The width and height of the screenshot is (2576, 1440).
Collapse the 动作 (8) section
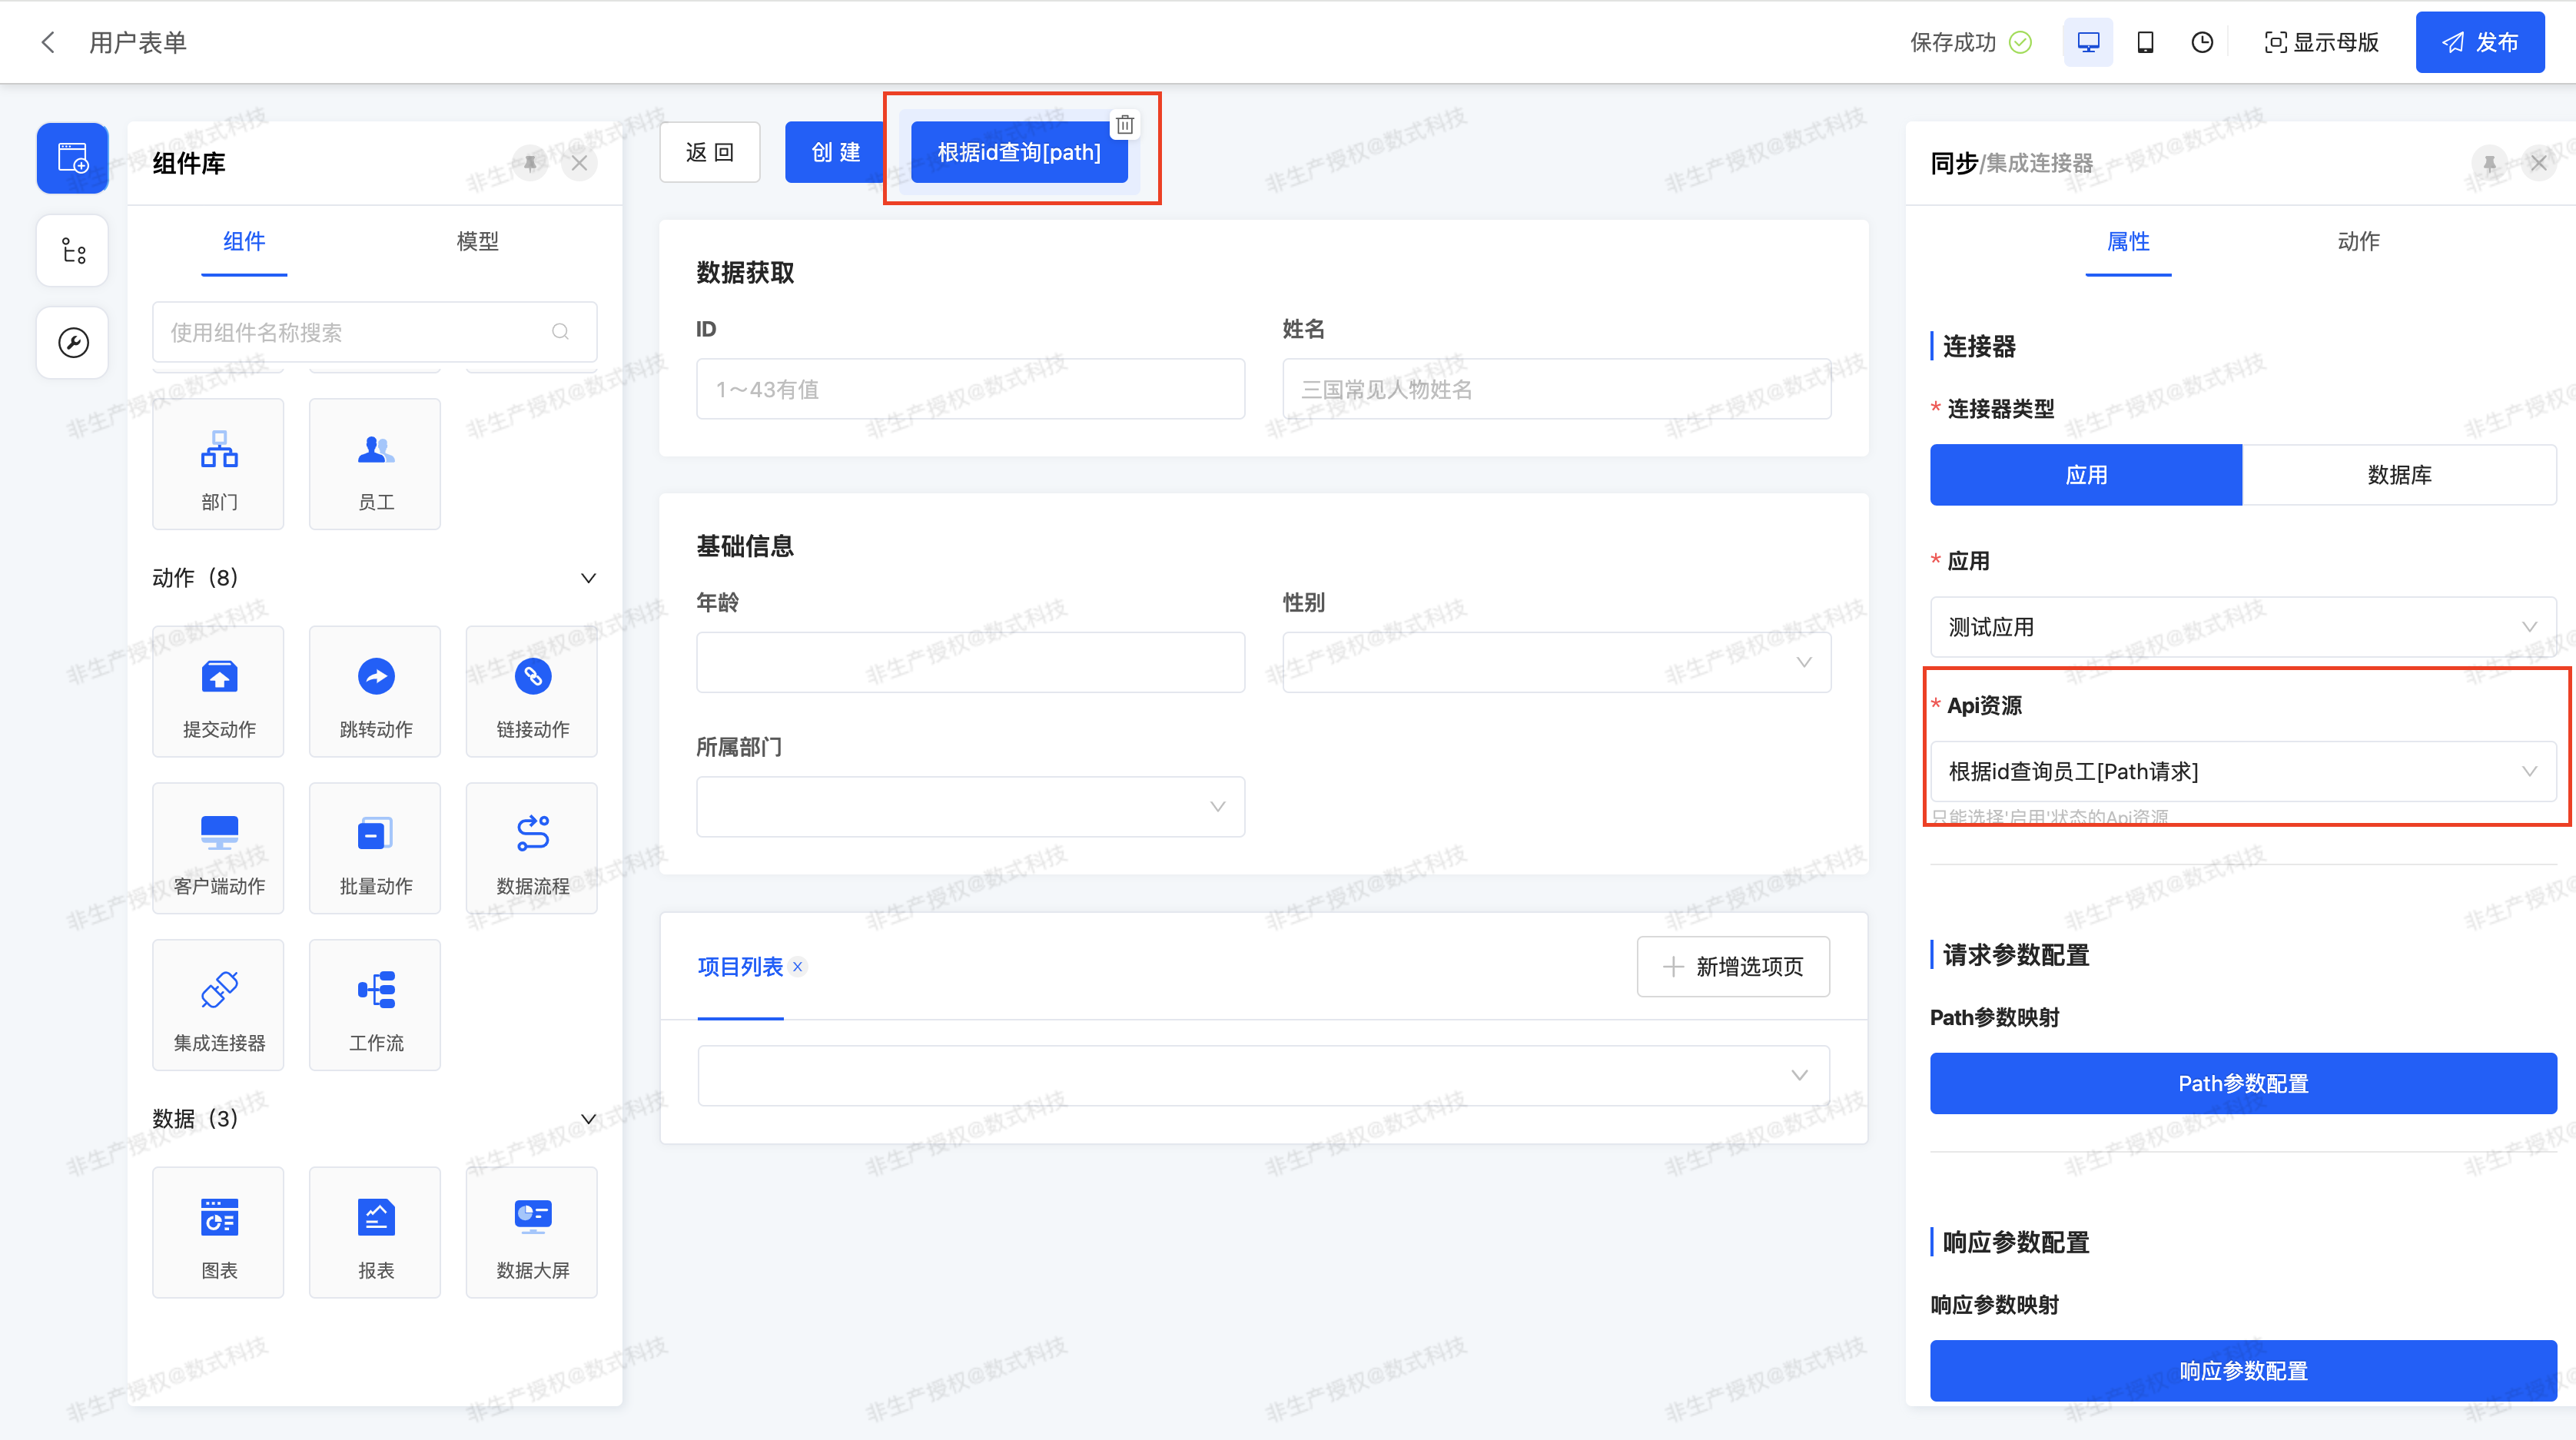(x=589, y=578)
